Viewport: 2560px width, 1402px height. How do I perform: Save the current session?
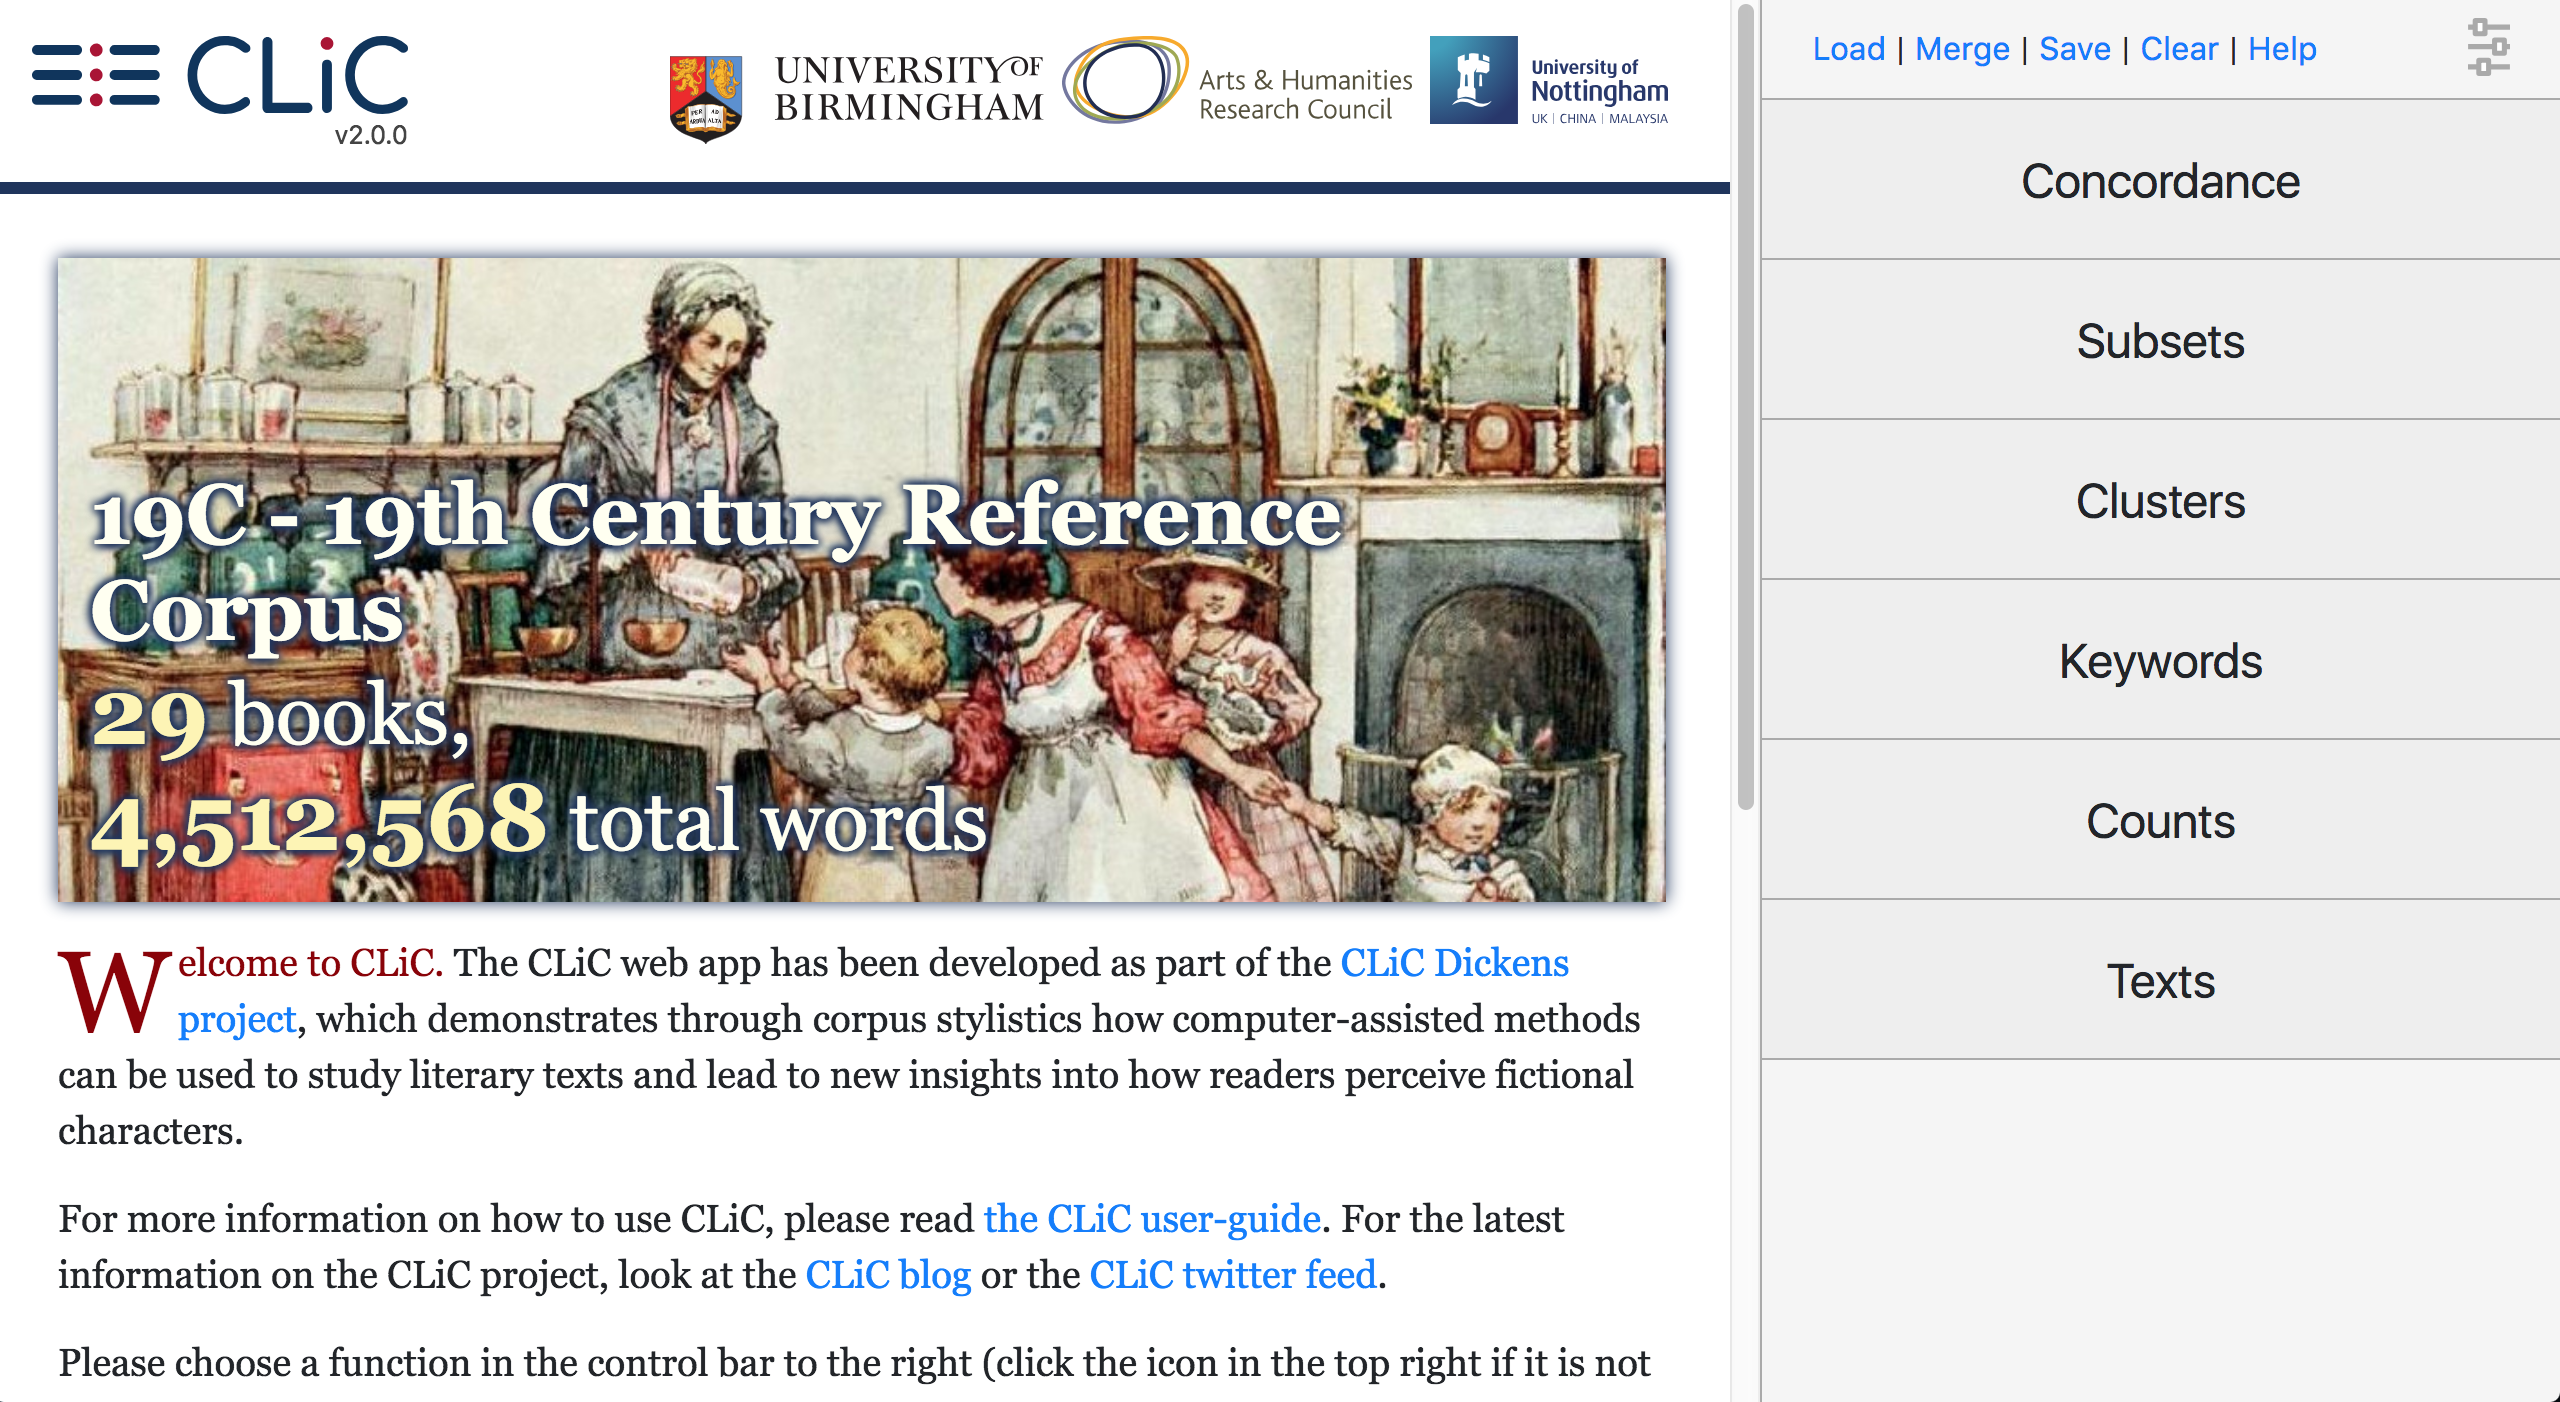[x=2075, y=48]
